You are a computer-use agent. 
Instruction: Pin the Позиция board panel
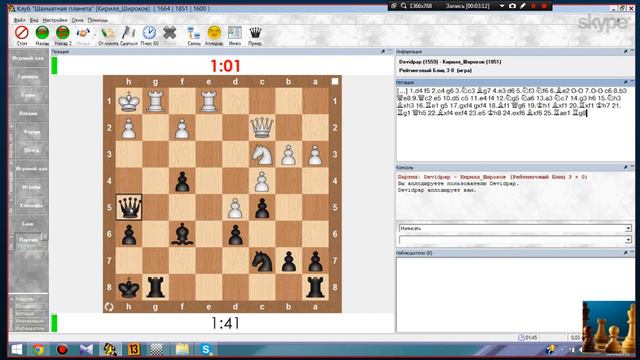click(383, 51)
